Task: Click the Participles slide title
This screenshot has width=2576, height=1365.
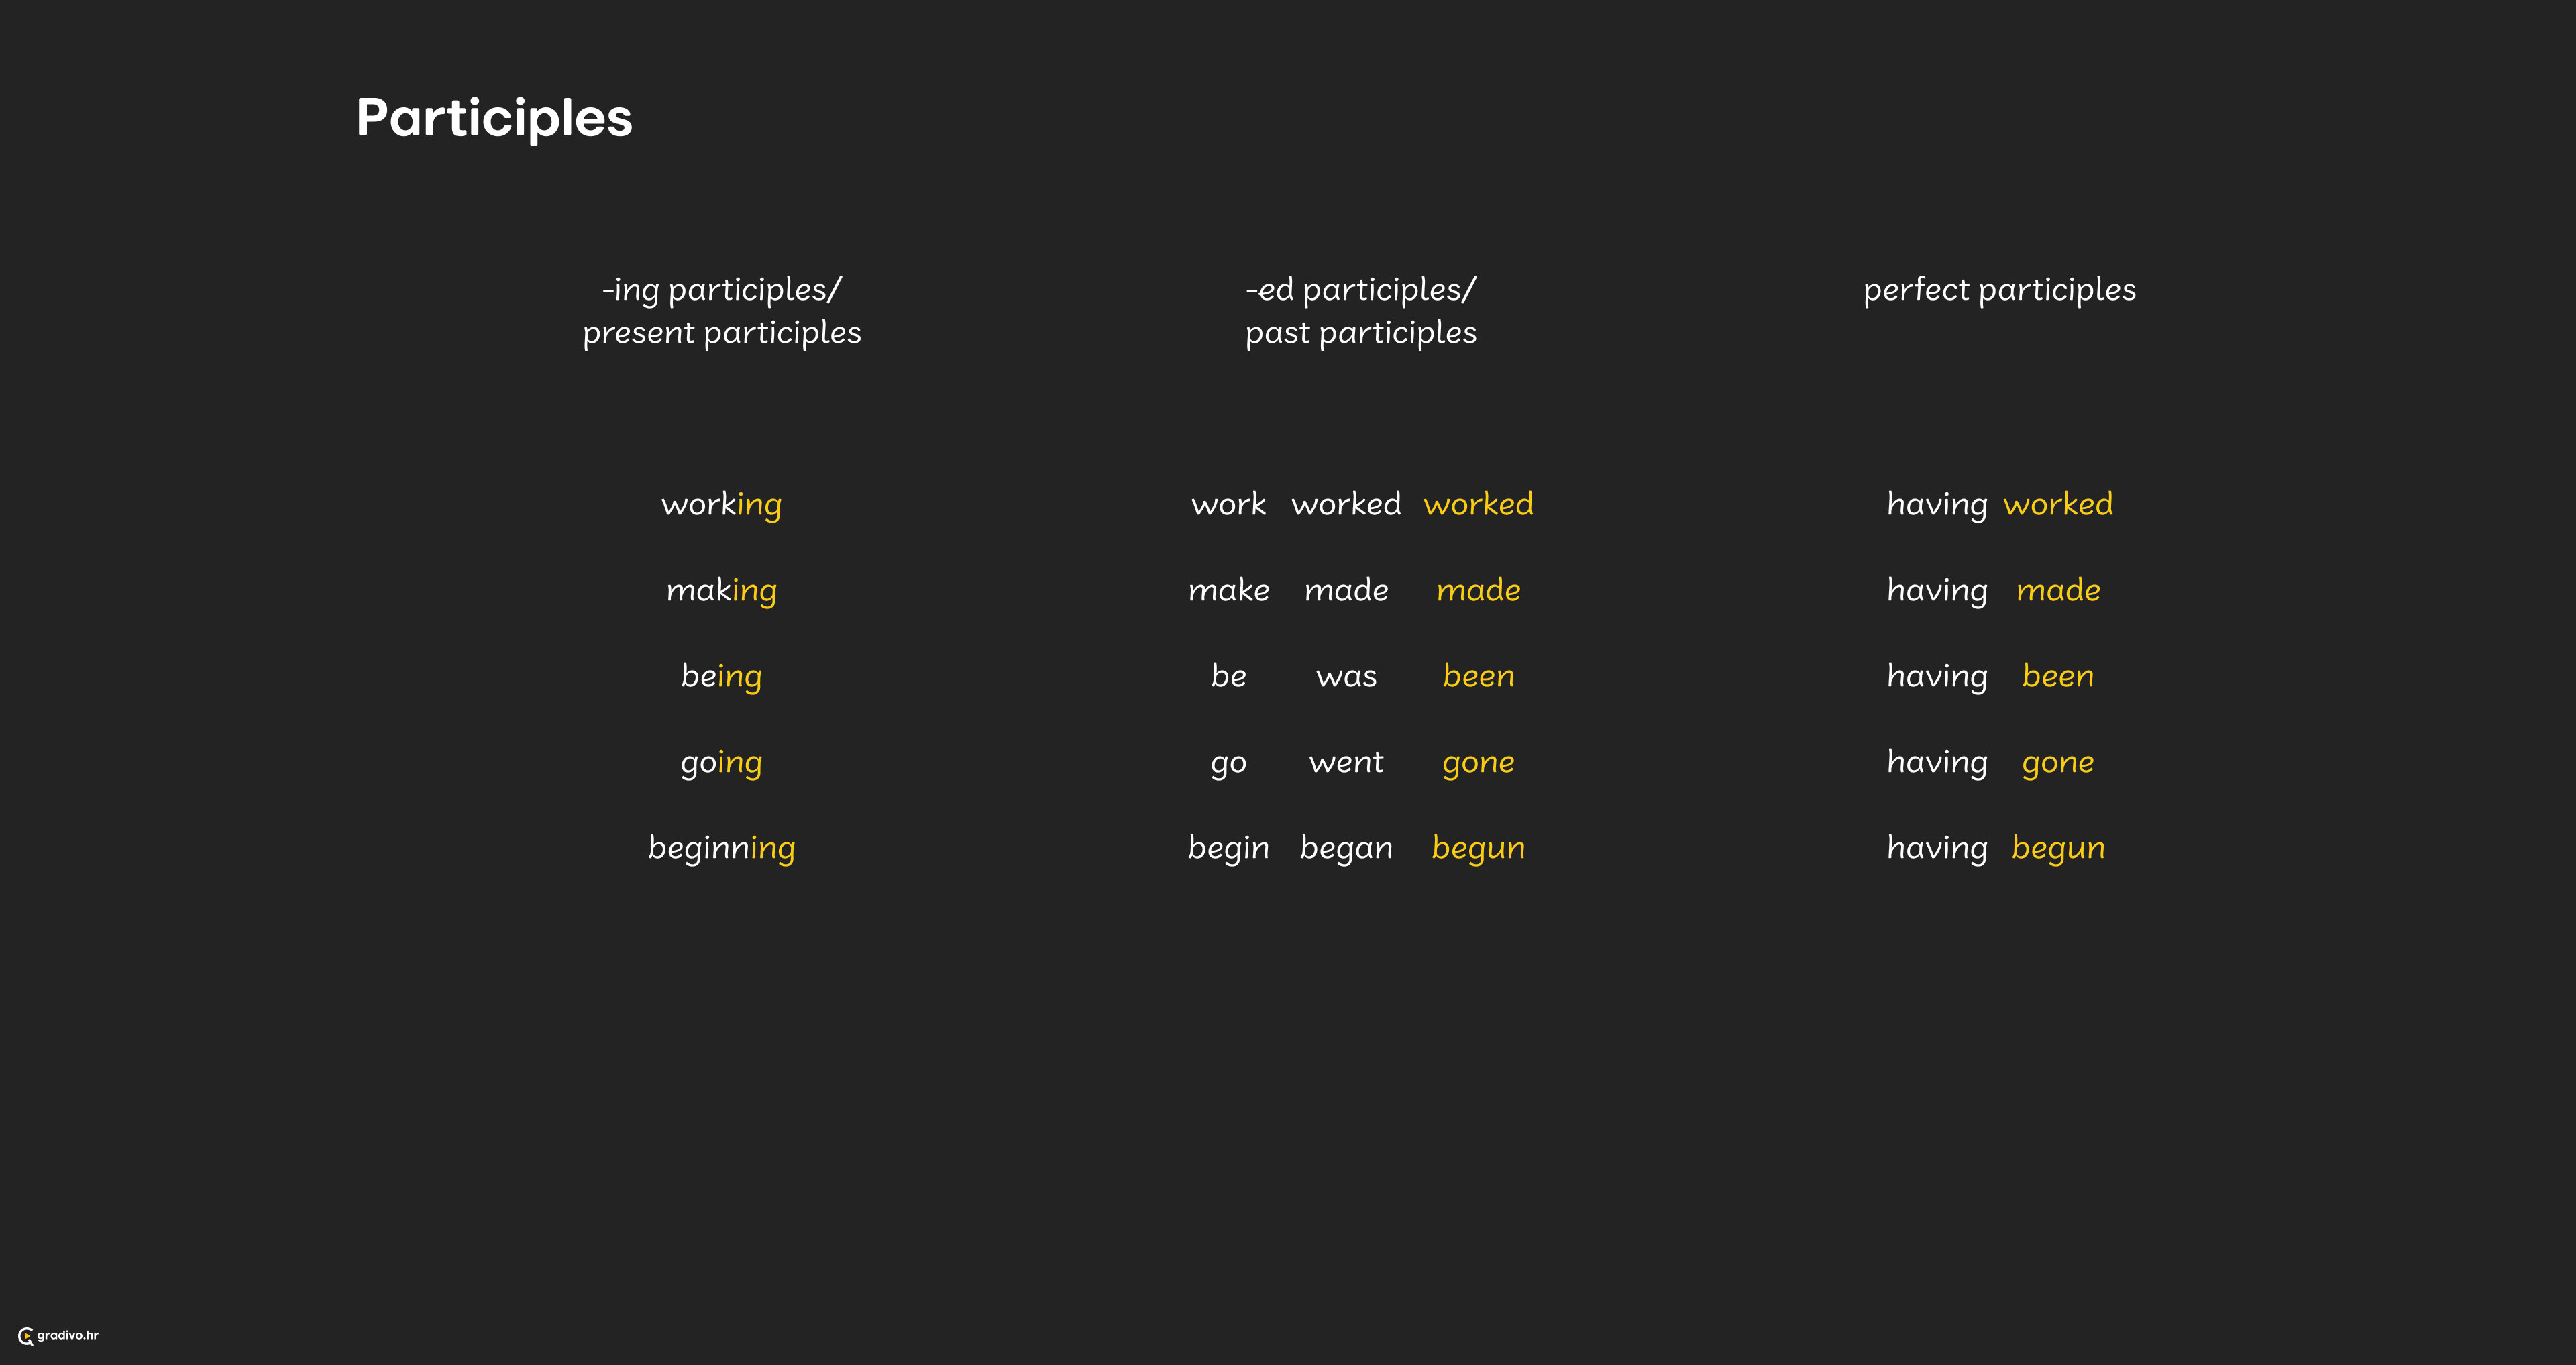Action: pos(494,119)
